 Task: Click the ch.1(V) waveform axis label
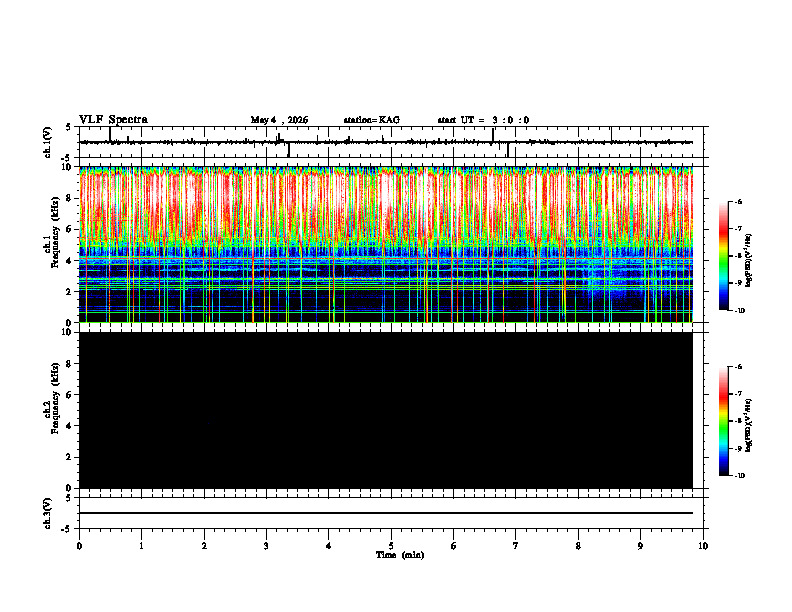47,142
